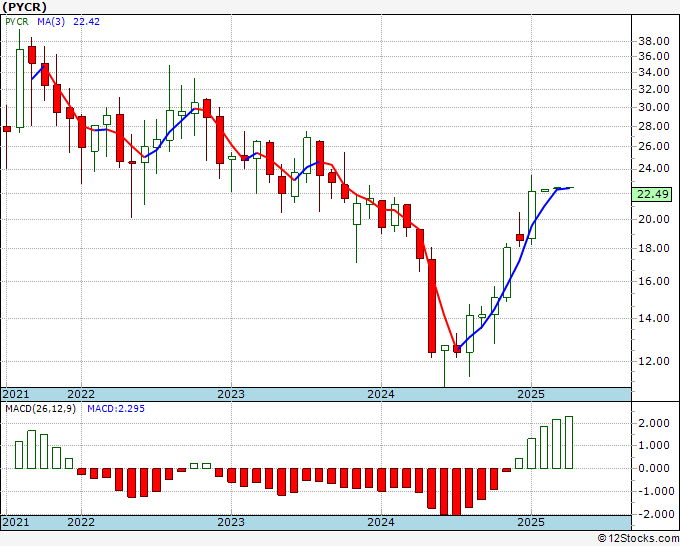
Task: Click 2024 on the price chart time axis
Action: tap(381, 394)
